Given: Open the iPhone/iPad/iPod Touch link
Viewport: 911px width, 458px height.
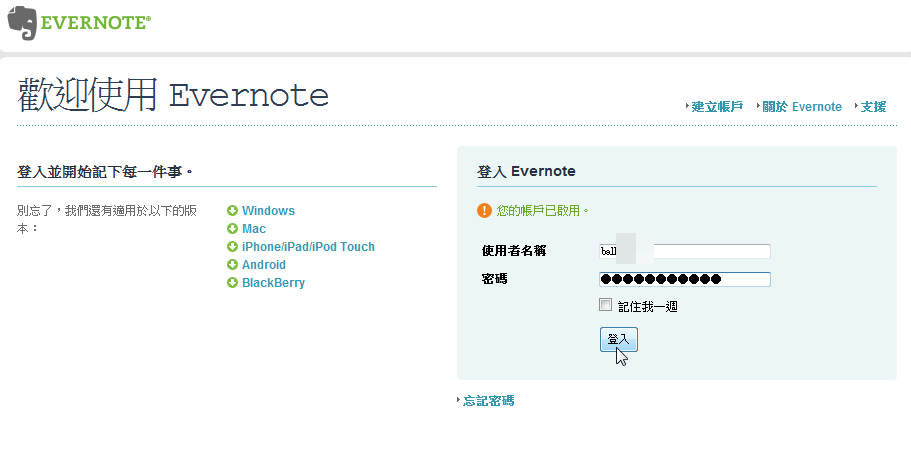Looking at the screenshot, I should point(309,247).
